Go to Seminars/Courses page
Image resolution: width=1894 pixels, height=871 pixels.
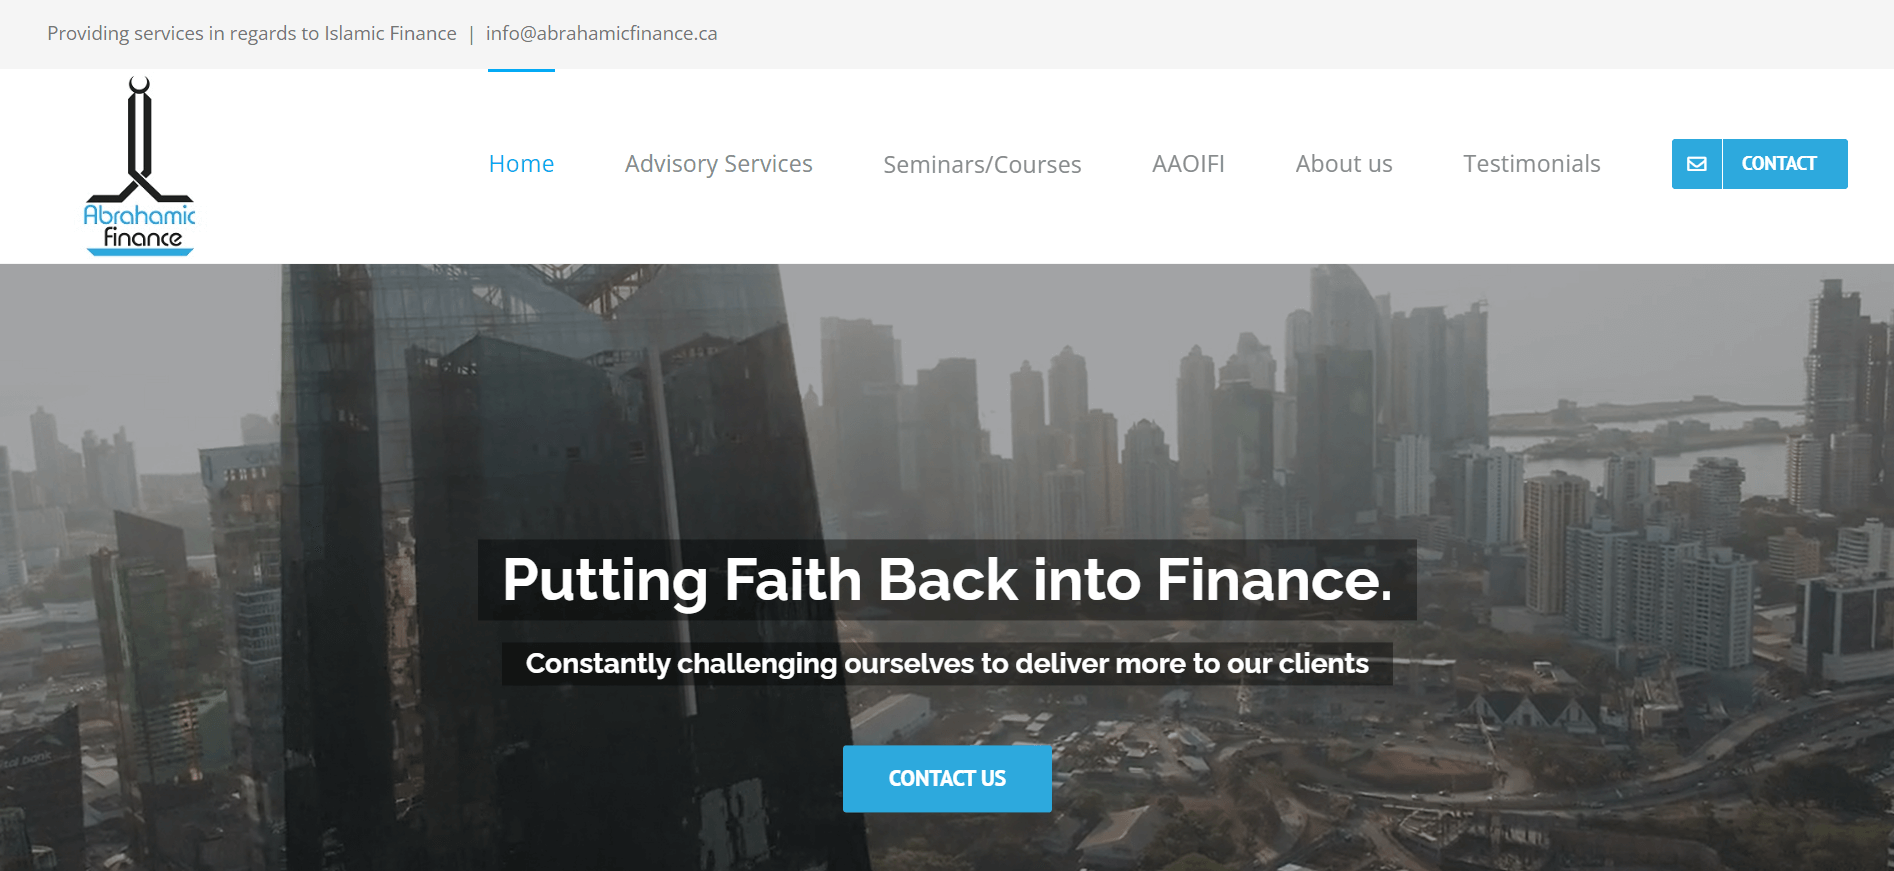[x=982, y=164]
